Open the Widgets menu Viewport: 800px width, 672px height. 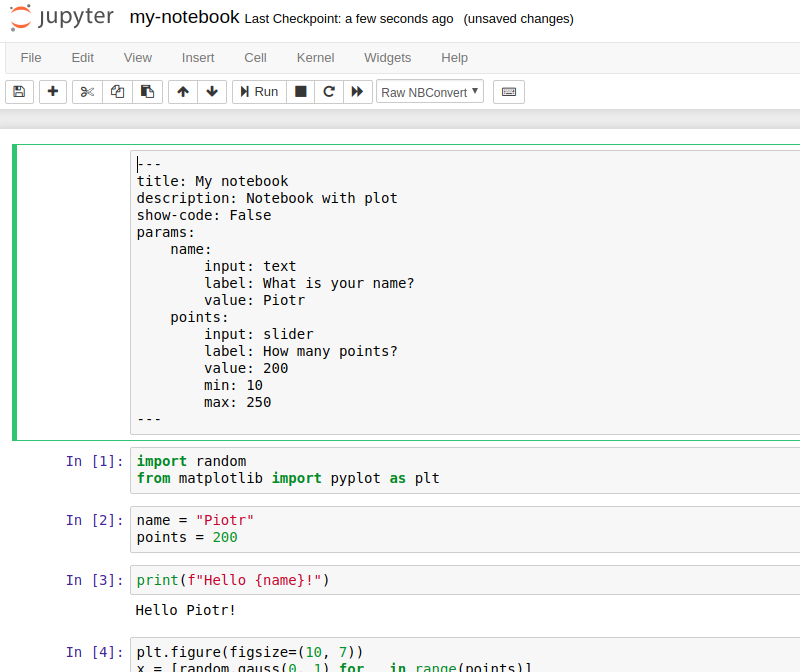pos(388,57)
